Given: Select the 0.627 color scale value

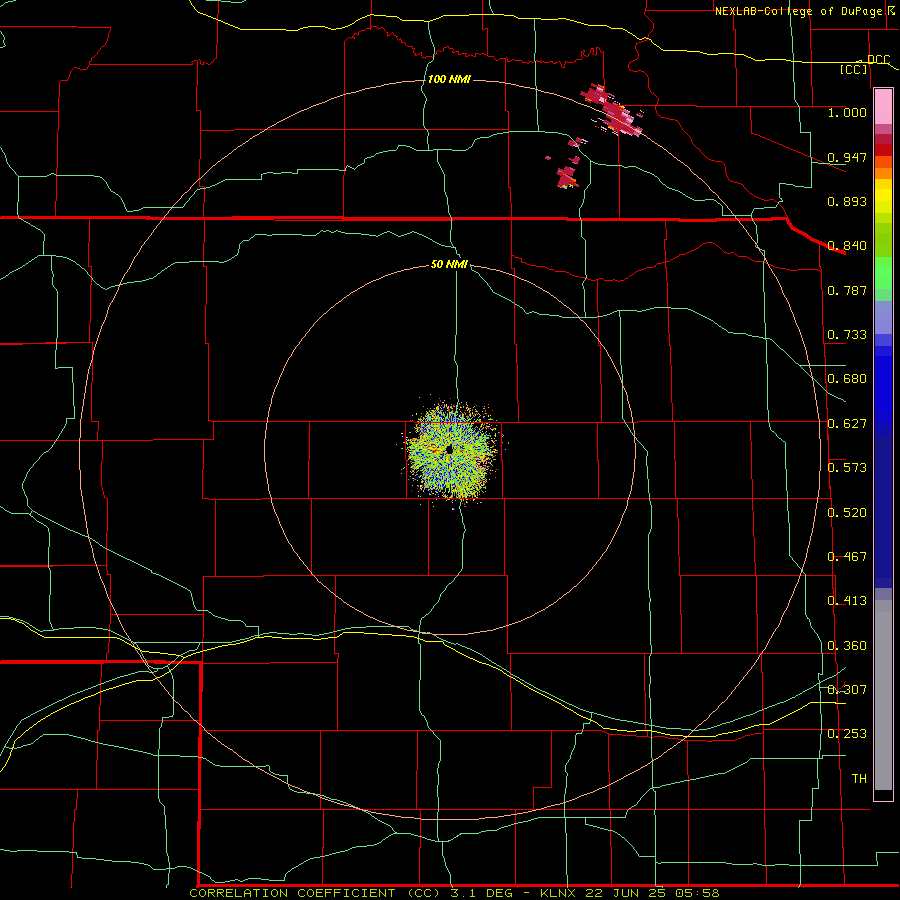Looking at the screenshot, I should point(847,424).
